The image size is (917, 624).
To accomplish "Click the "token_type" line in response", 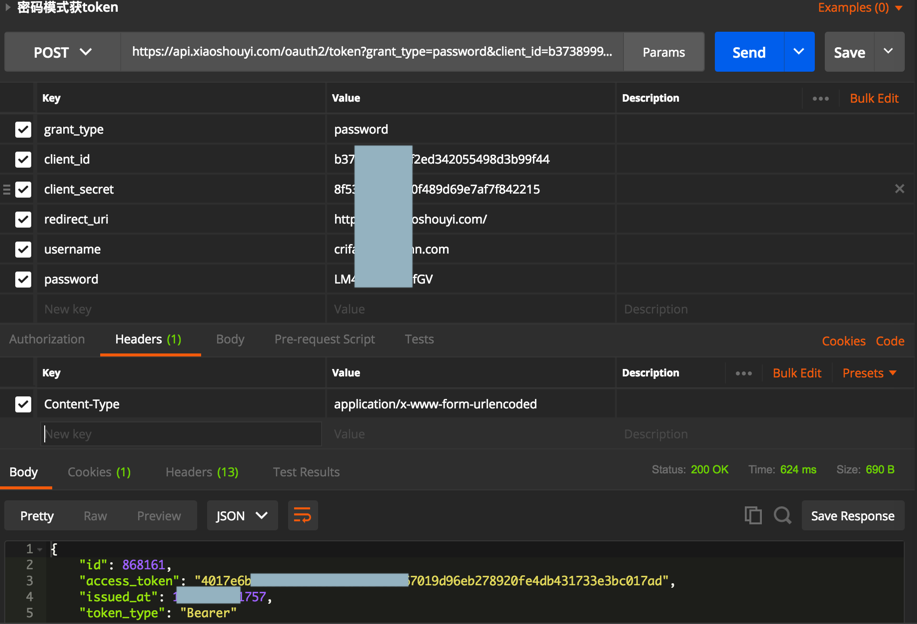I will click(x=158, y=613).
